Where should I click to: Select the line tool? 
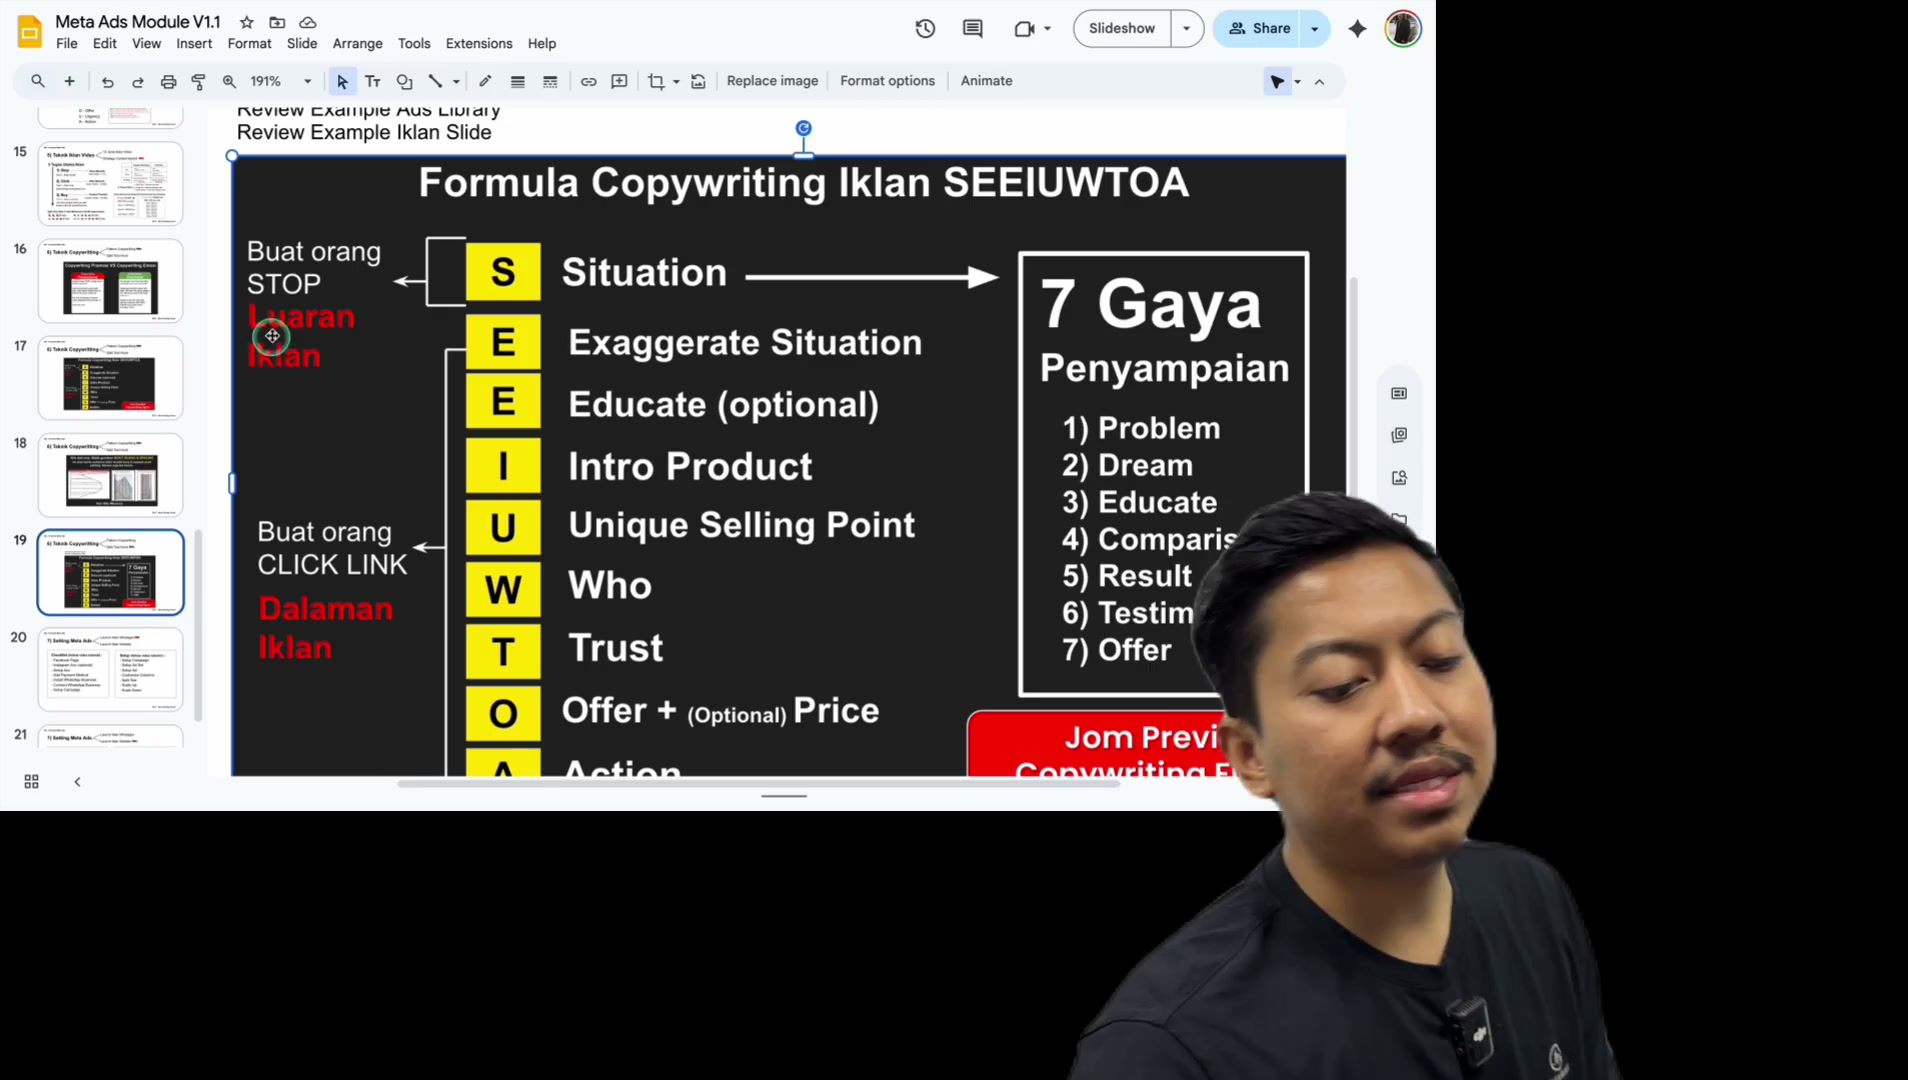pos(435,81)
